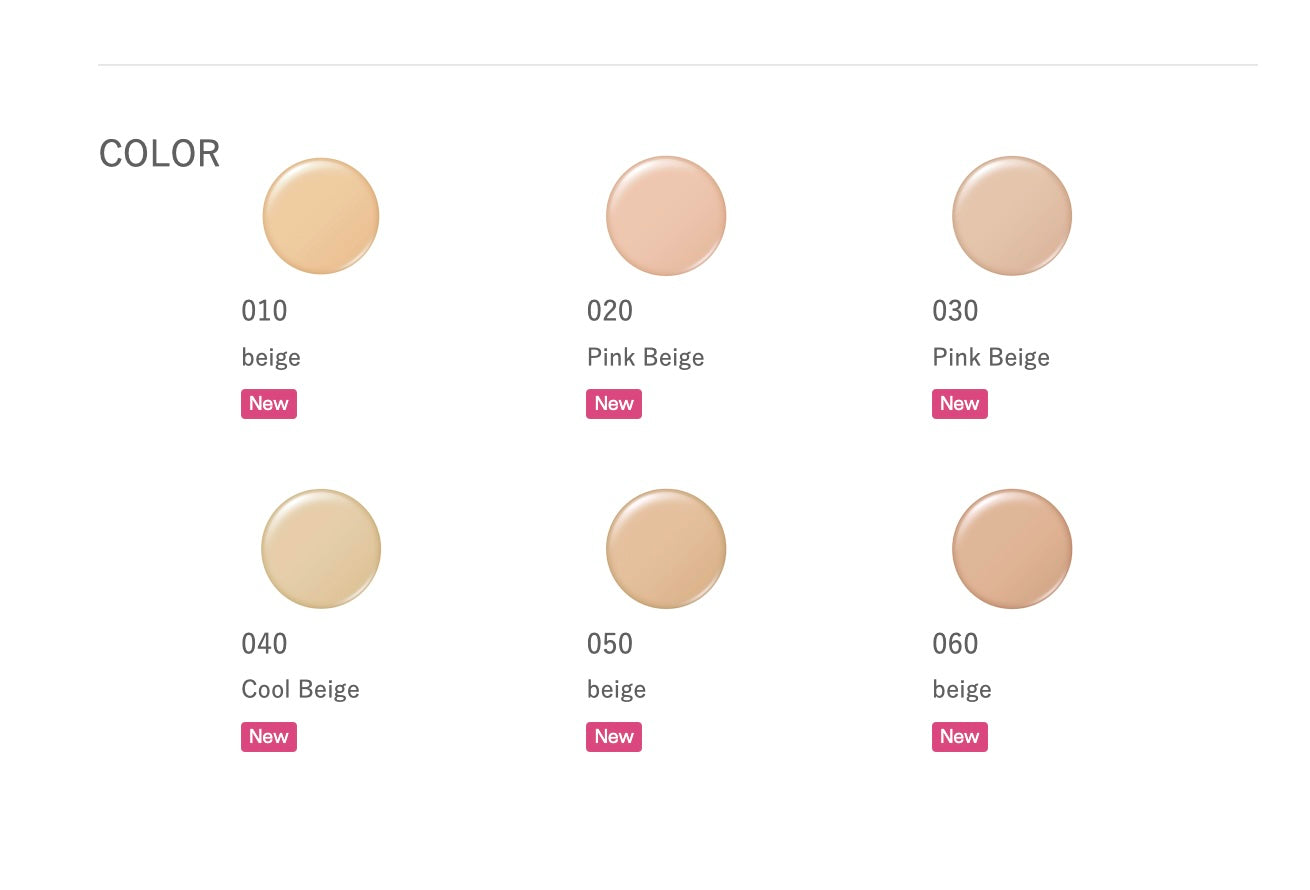Select the 040 Cool Beige swatch

tap(321, 549)
